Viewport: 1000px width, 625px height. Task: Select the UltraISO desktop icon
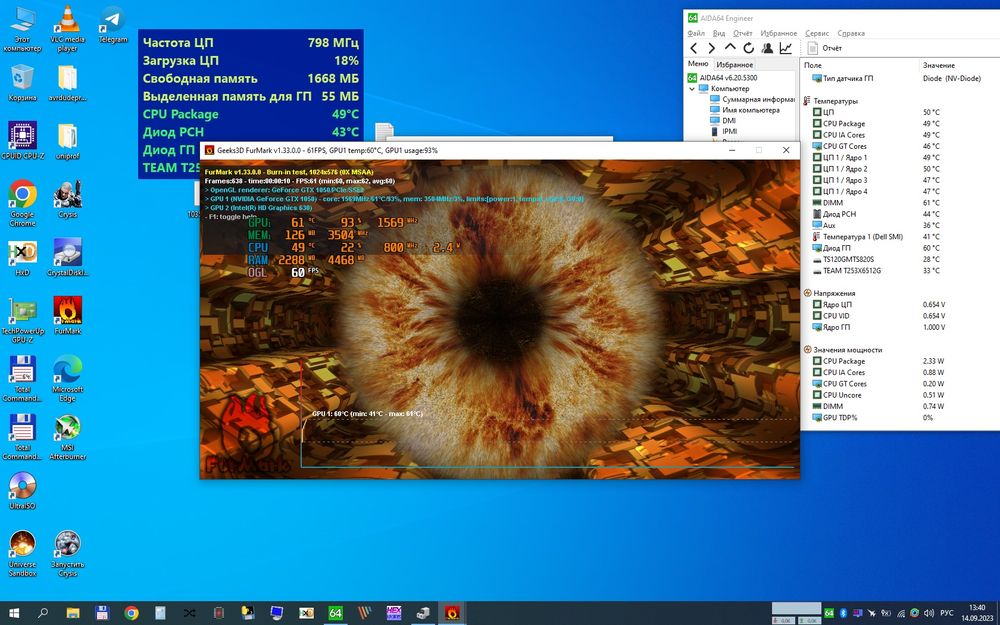click(x=22, y=490)
